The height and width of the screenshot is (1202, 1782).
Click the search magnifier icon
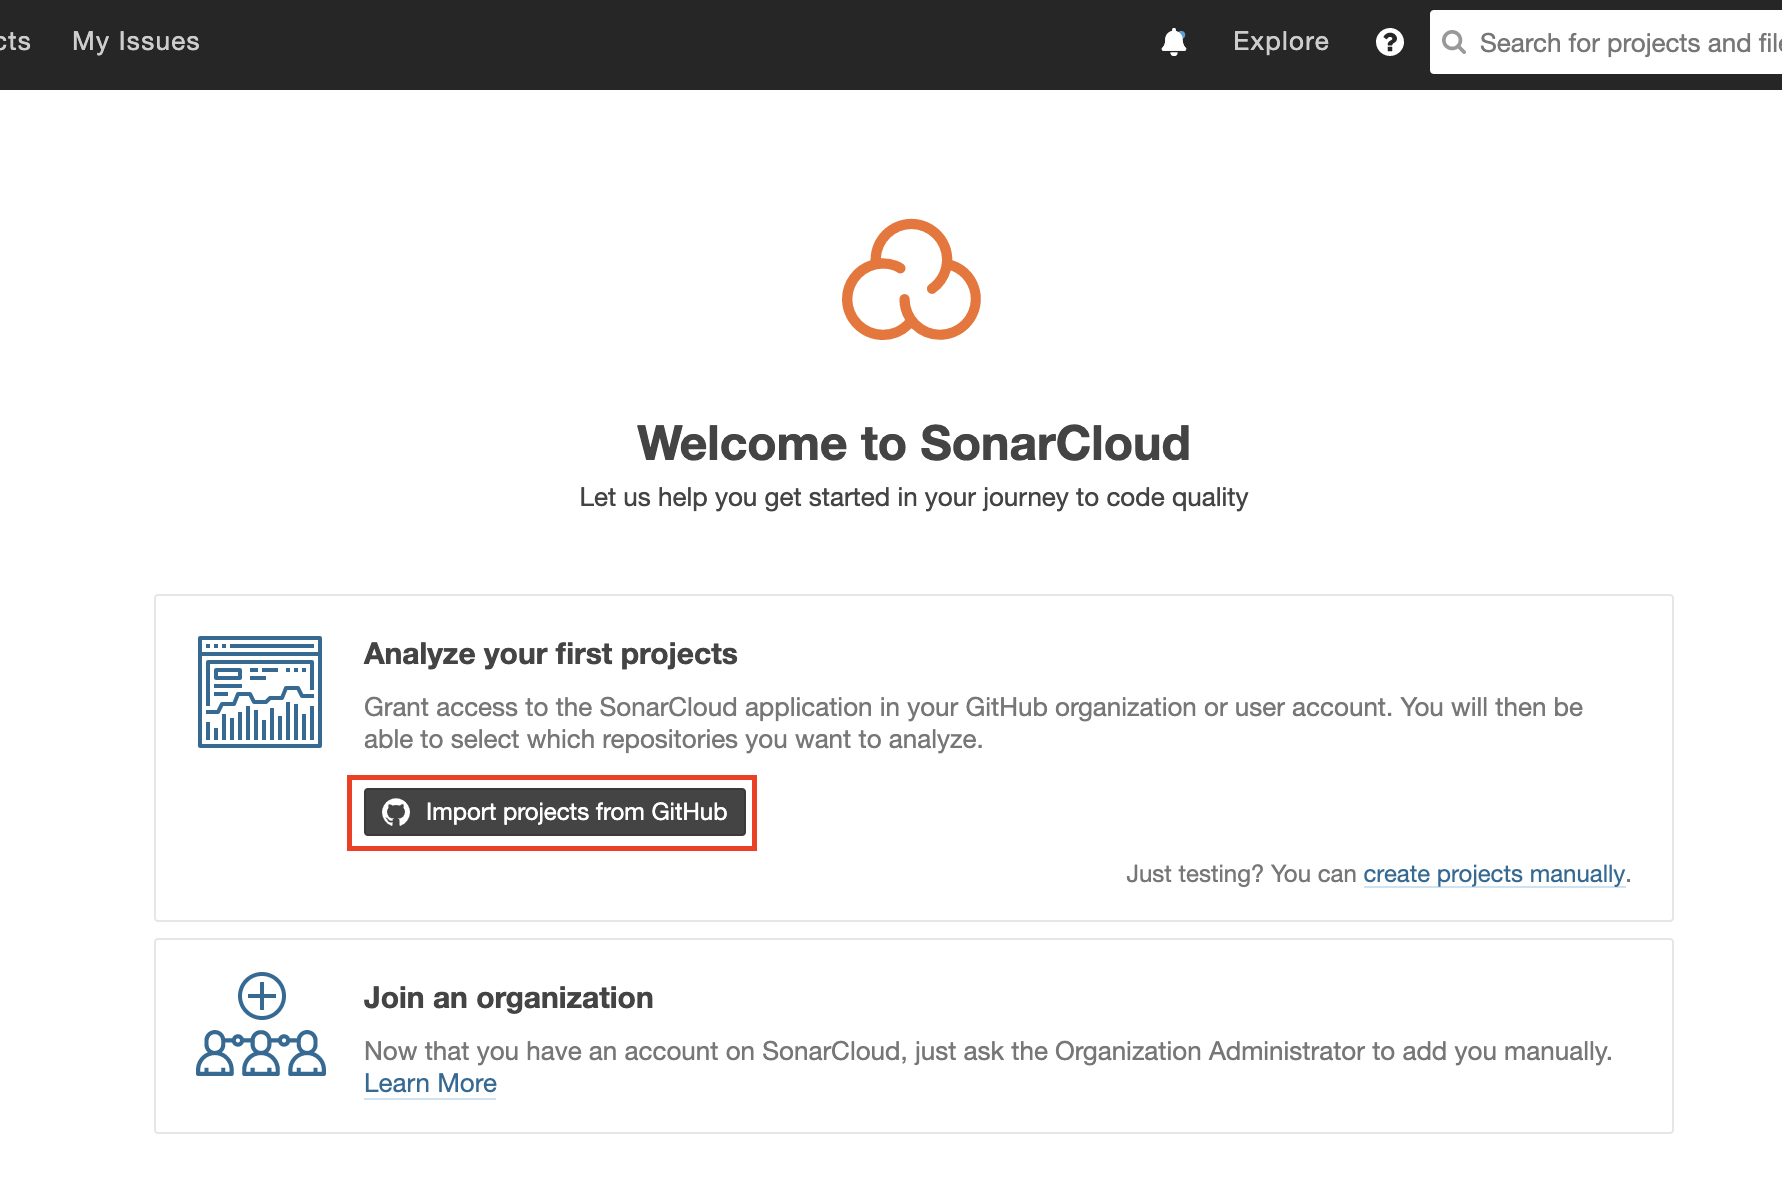click(x=1454, y=42)
